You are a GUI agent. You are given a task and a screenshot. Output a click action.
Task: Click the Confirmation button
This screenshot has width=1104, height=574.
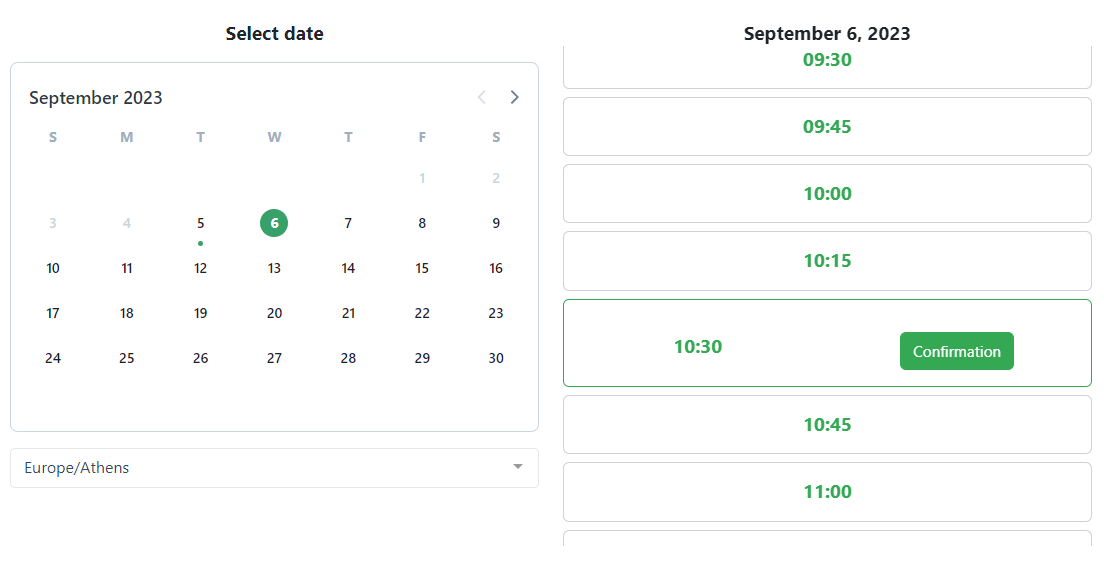tap(956, 351)
